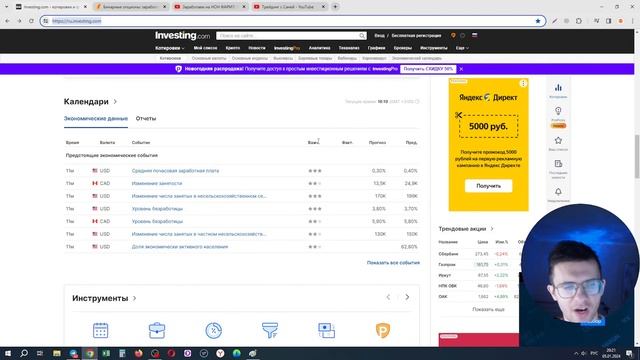Open the CAD unemployment rate event link

tap(157, 221)
